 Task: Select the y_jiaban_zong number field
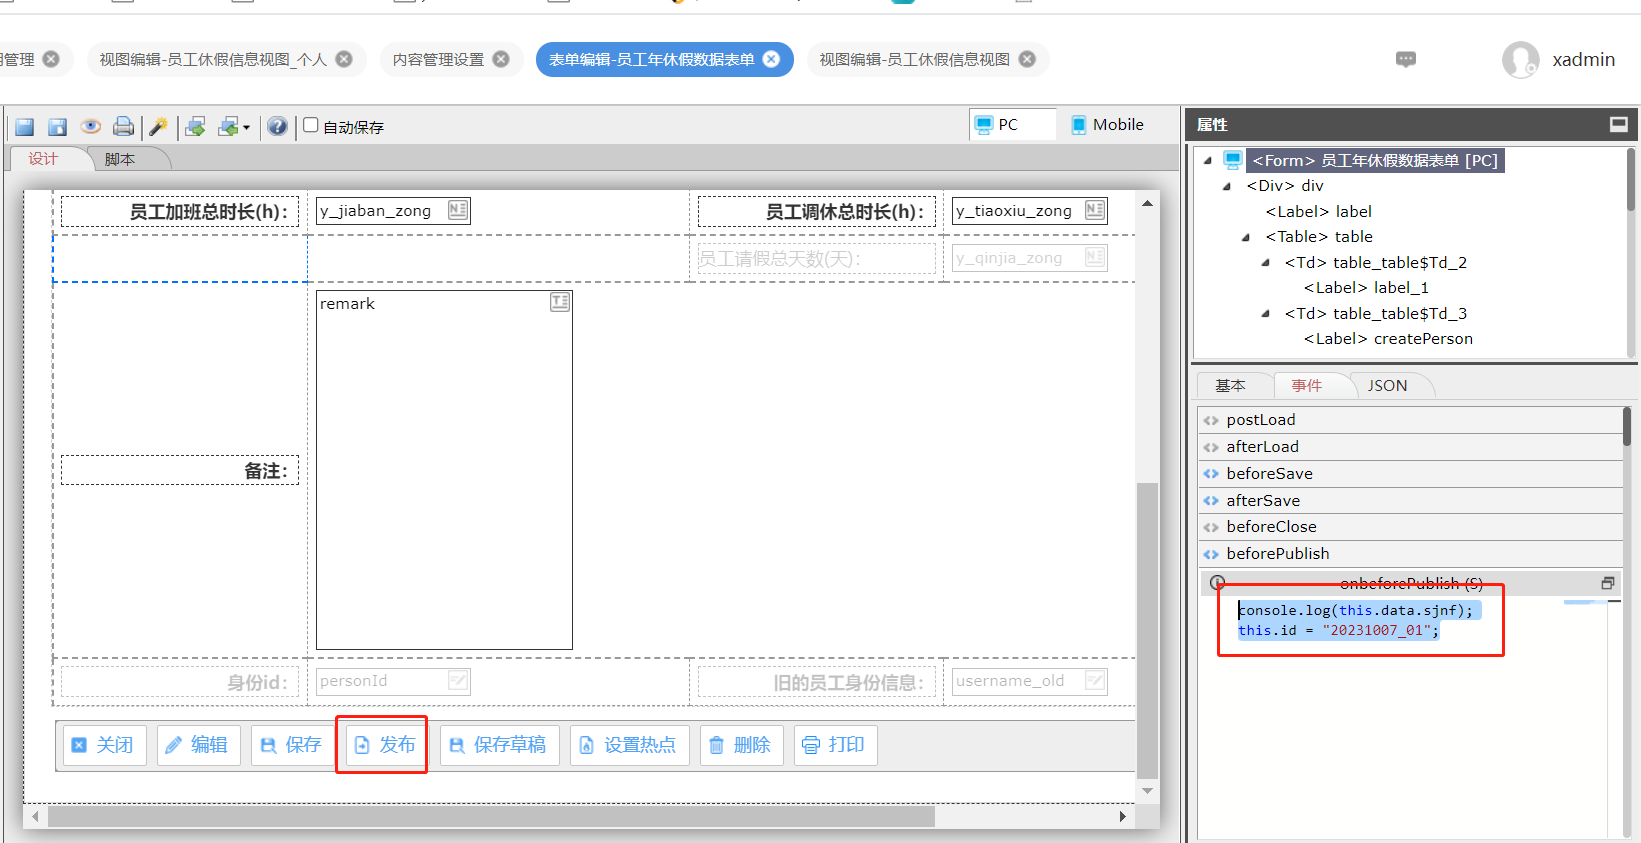tap(393, 211)
